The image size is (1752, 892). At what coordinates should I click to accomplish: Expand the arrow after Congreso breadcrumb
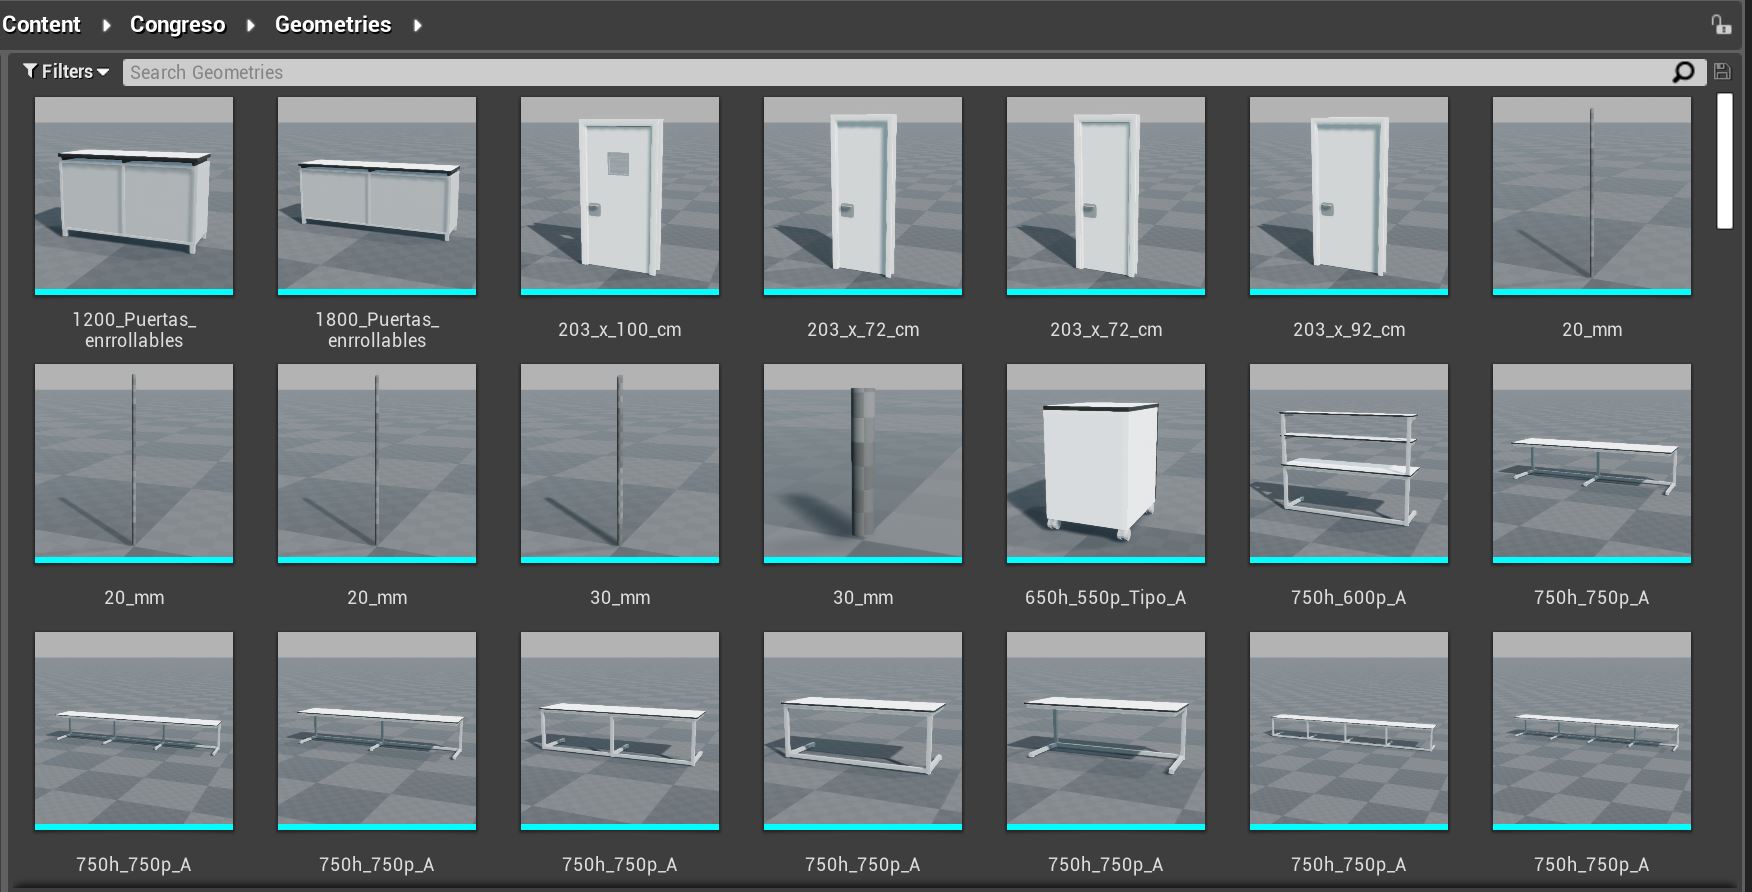pyautogui.click(x=251, y=25)
